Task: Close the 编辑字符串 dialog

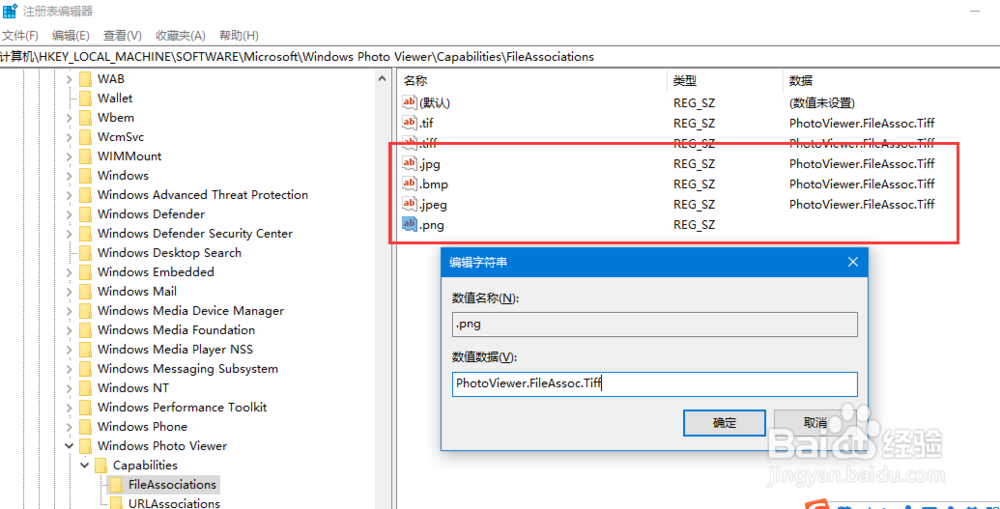Action: [x=853, y=262]
